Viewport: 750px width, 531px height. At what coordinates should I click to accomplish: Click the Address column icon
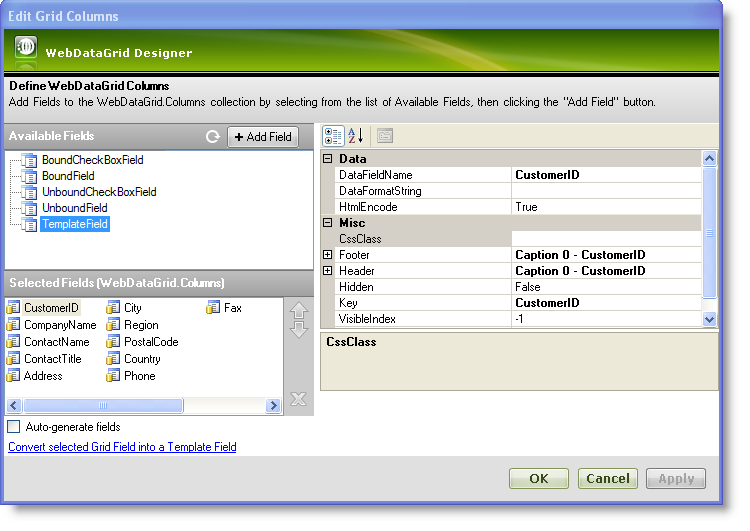pos(13,376)
